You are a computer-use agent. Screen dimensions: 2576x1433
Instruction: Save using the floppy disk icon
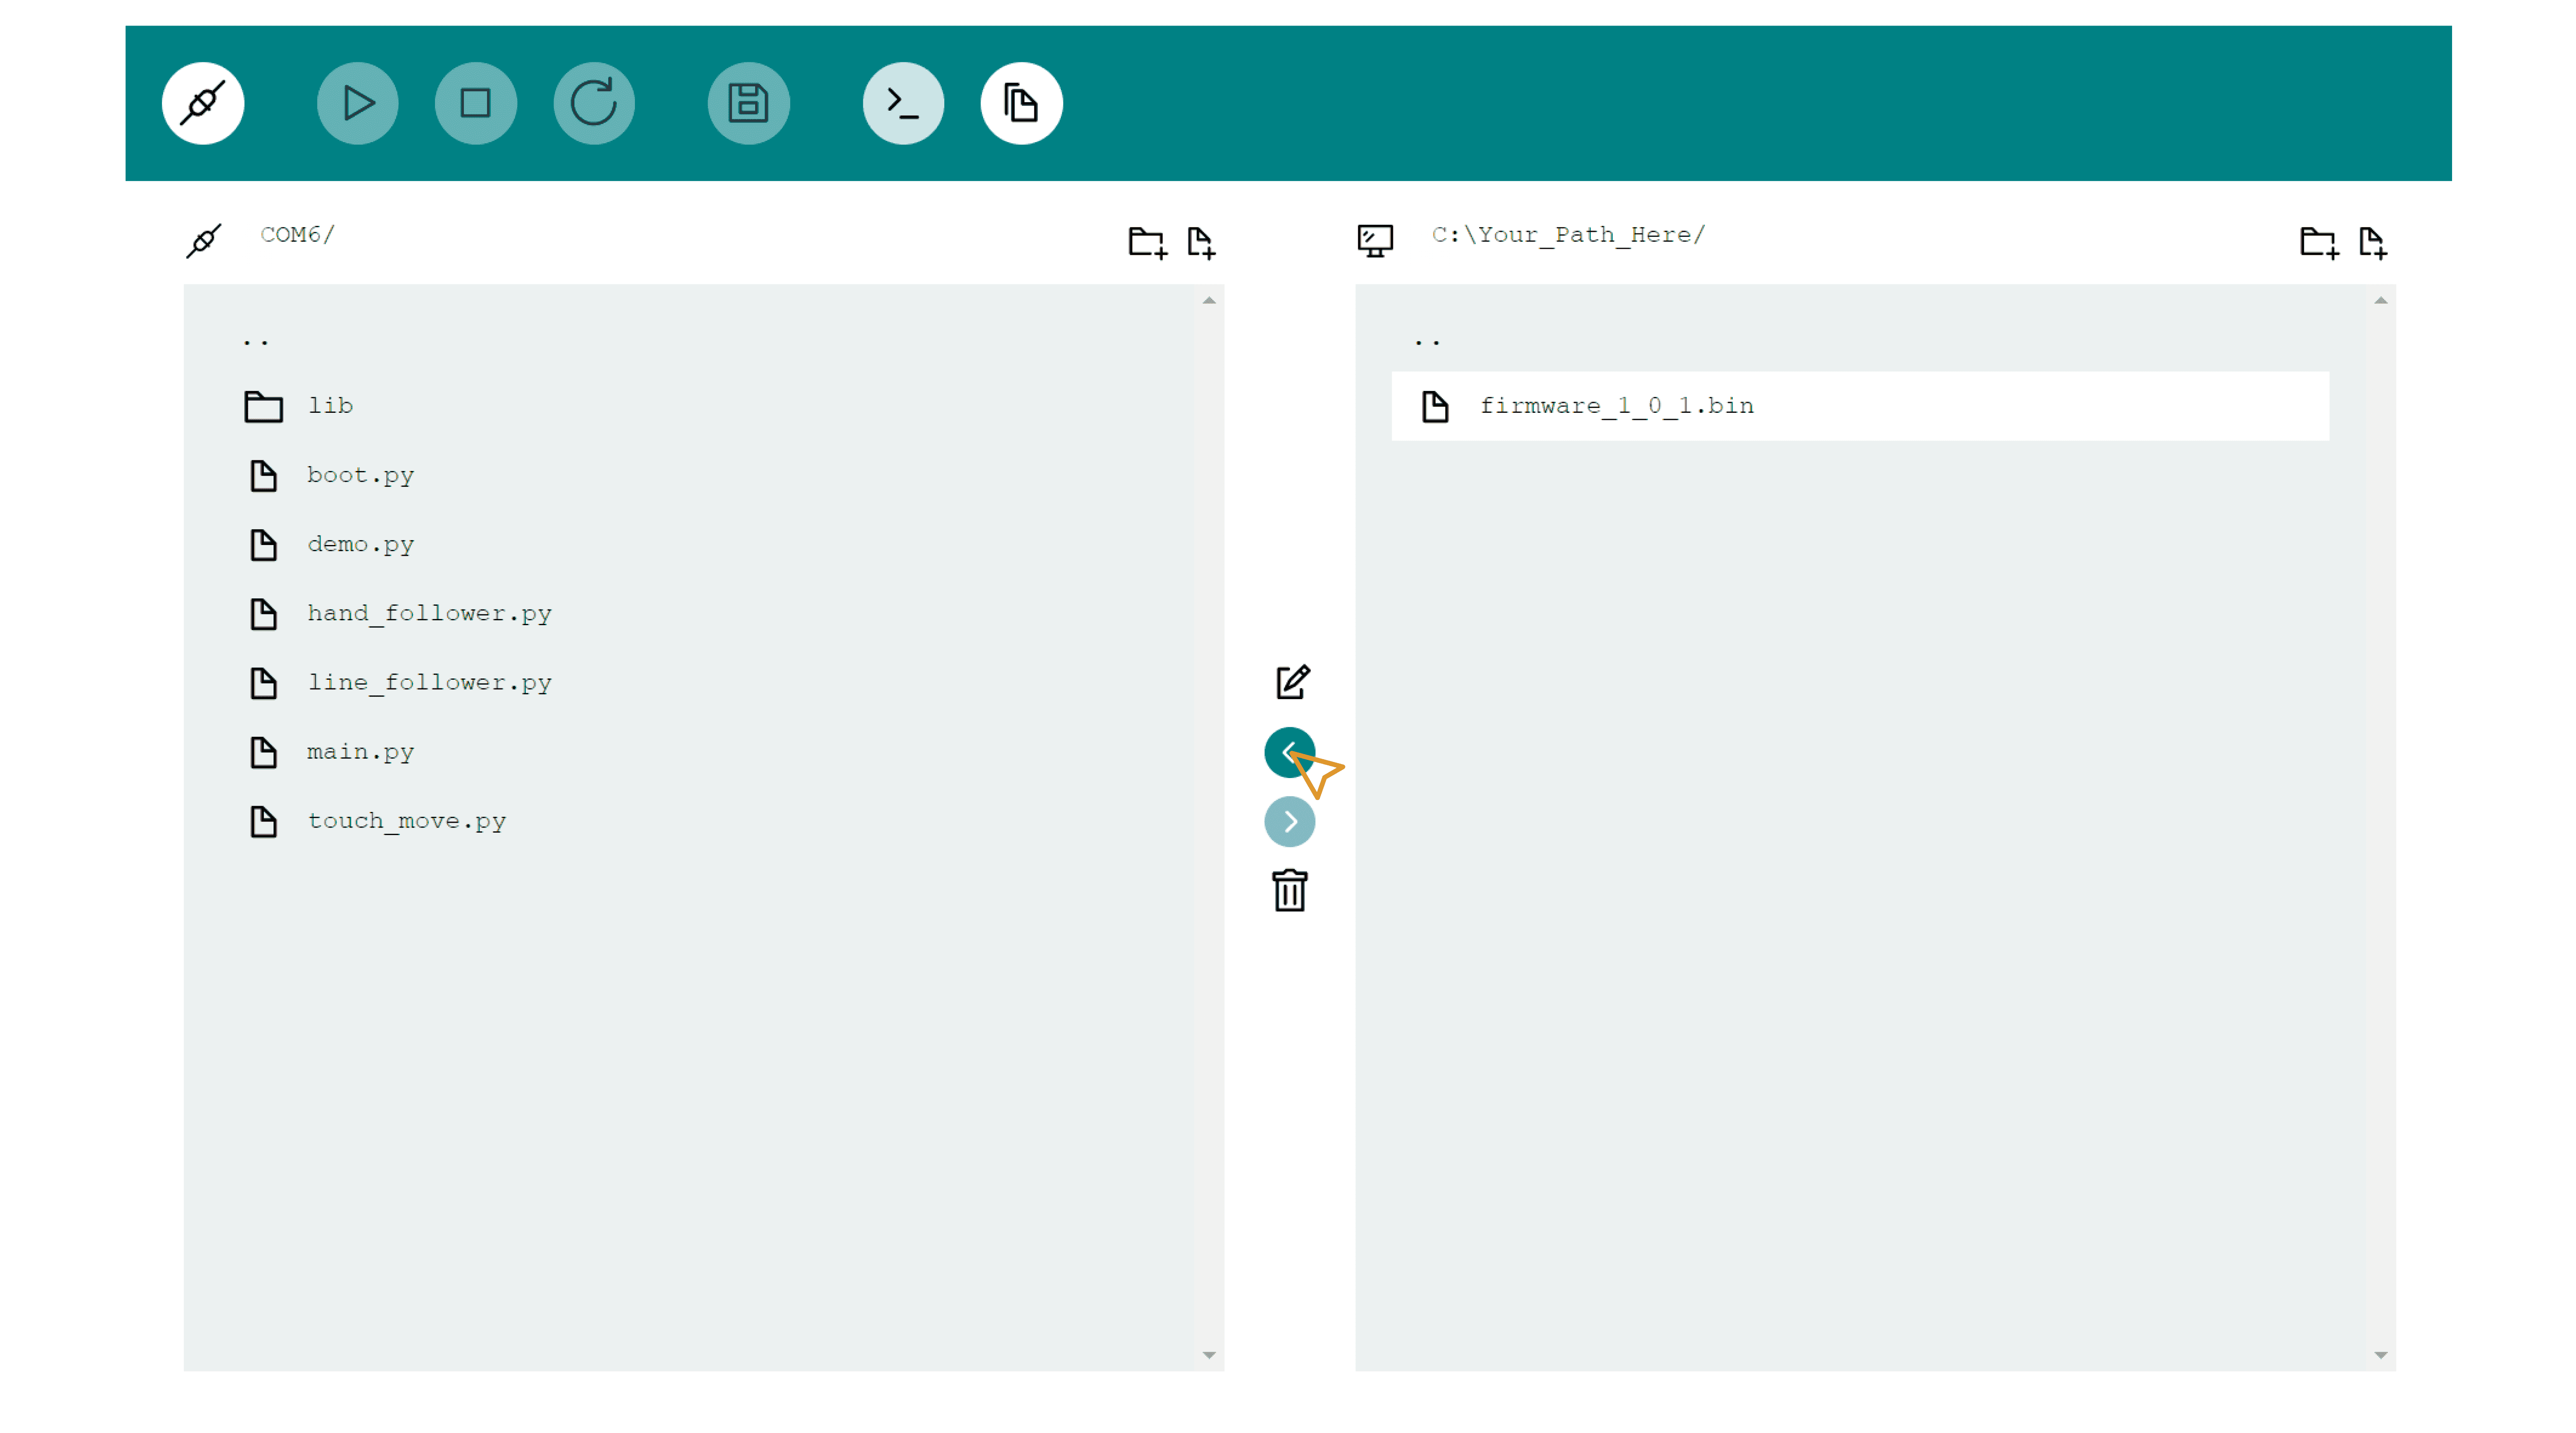tap(748, 103)
